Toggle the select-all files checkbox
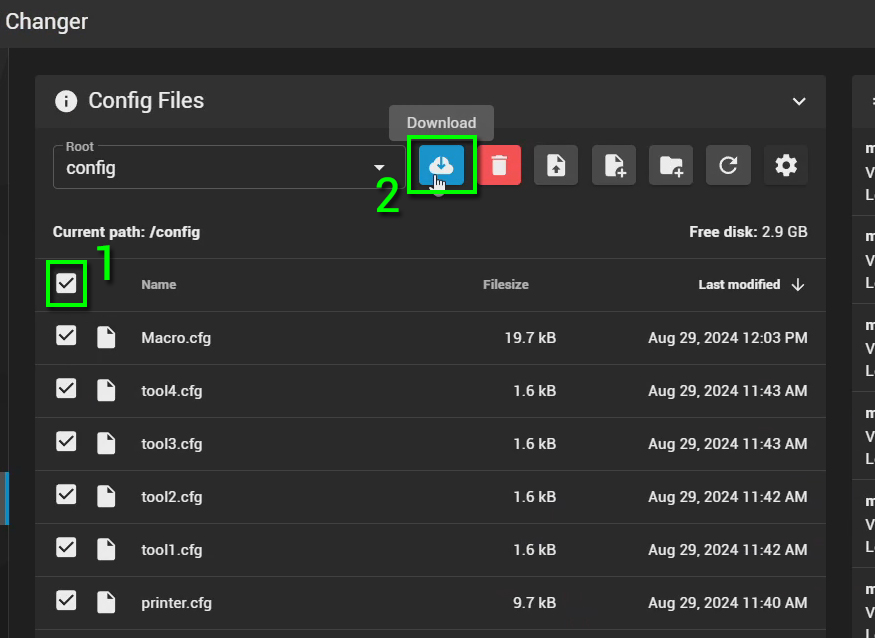The width and height of the screenshot is (875, 638). click(x=66, y=284)
